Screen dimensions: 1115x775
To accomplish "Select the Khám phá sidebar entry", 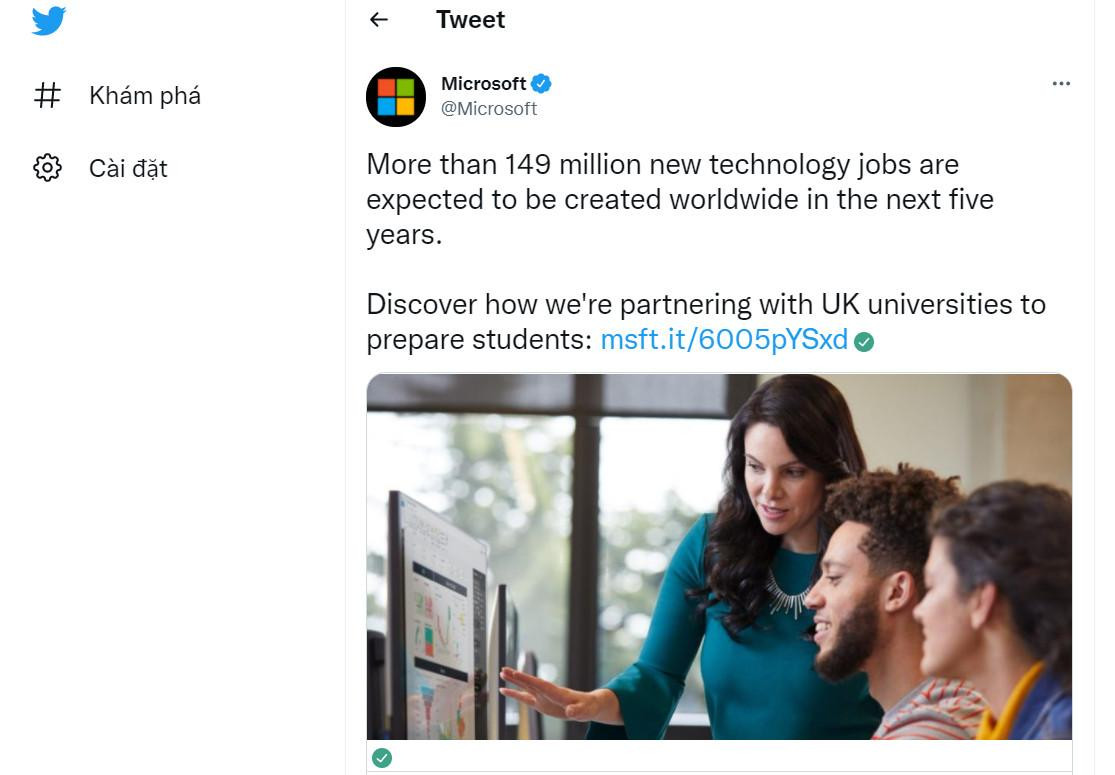I will [144, 95].
